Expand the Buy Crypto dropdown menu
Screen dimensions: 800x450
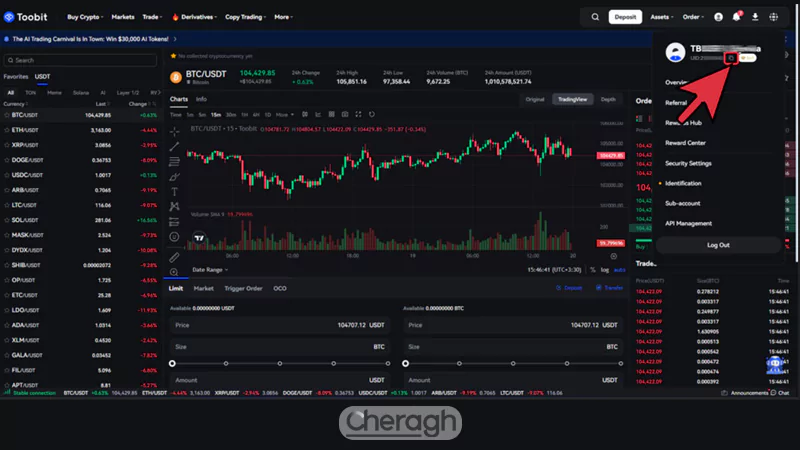(x=85, y=17)
